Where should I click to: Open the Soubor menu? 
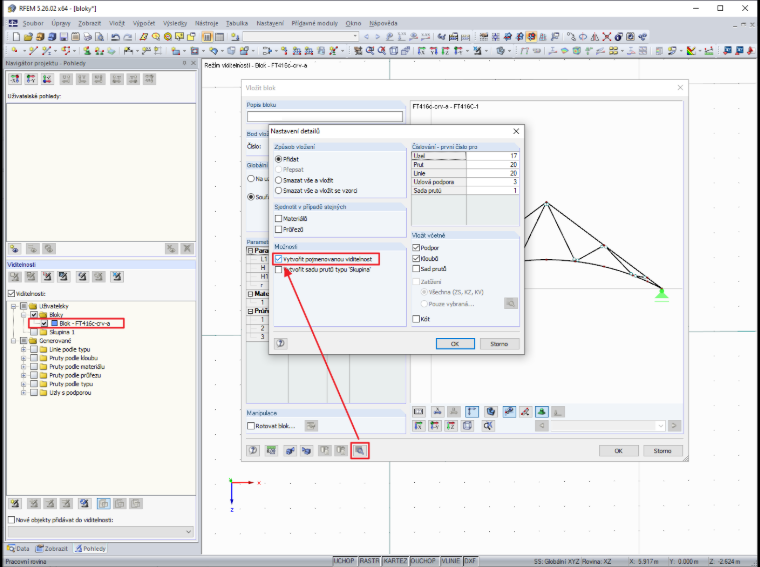(33, 23)
